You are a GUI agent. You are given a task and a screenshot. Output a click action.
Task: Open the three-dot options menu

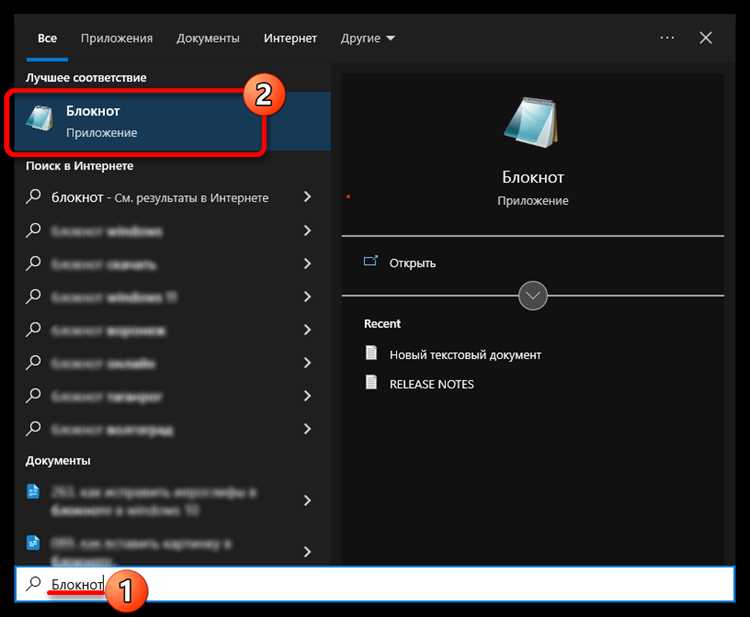point(667,38)
